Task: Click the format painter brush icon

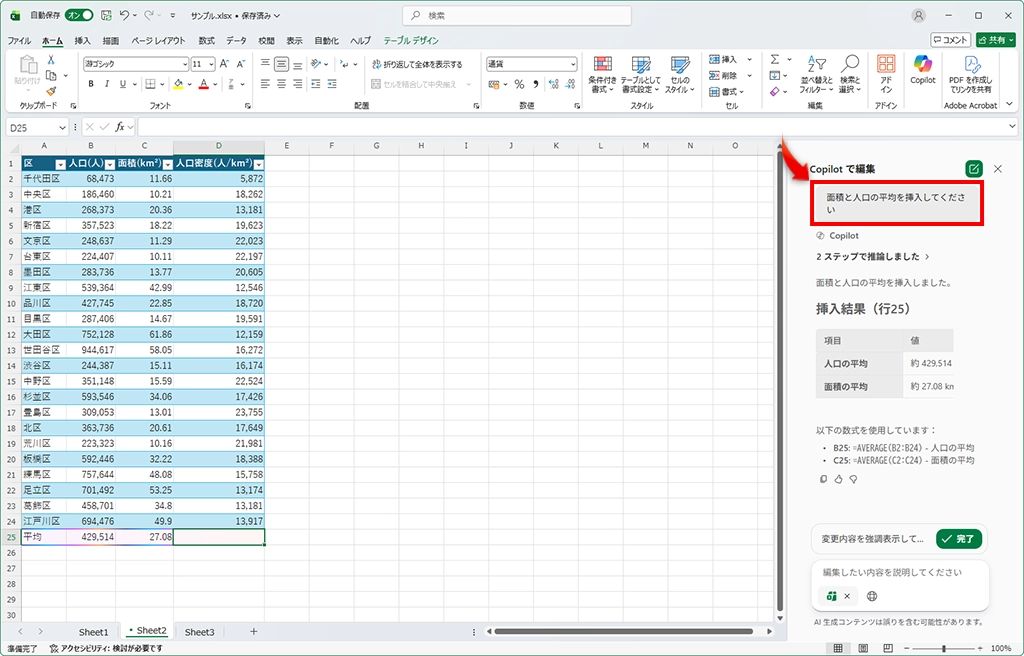Action: tap(51, 91)
